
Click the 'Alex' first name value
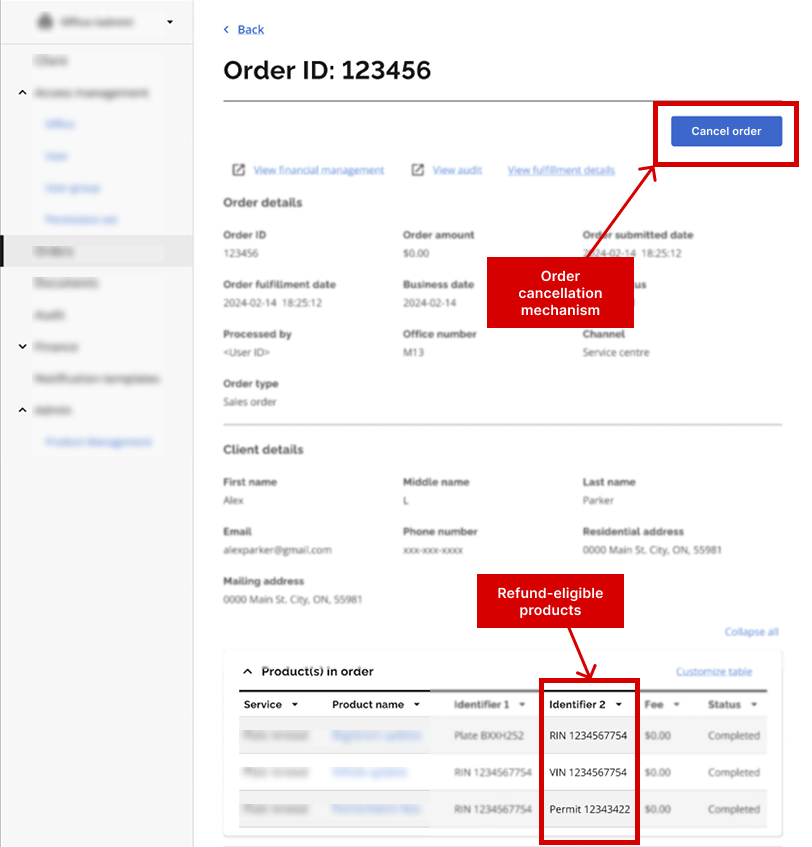(233, 500)
